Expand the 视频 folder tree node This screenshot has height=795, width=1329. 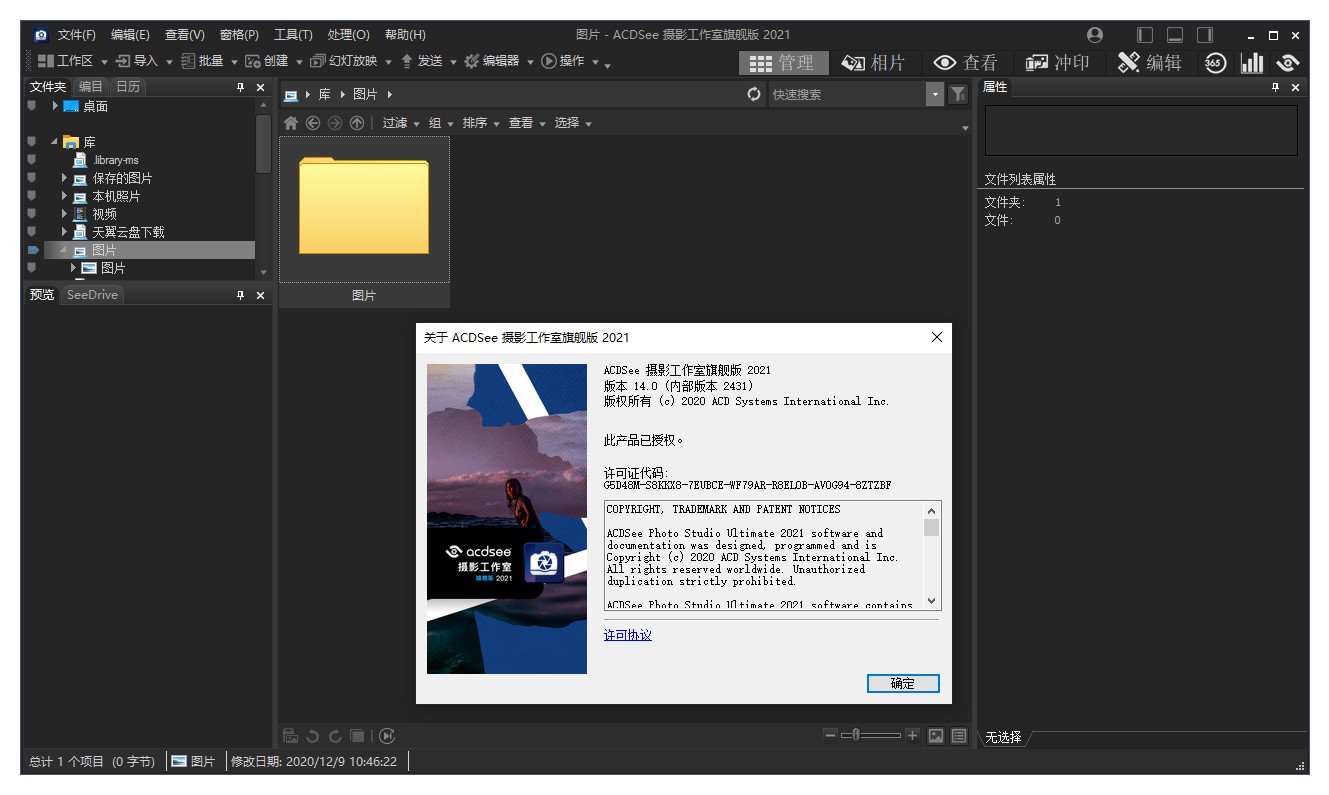tap(62, 213)
